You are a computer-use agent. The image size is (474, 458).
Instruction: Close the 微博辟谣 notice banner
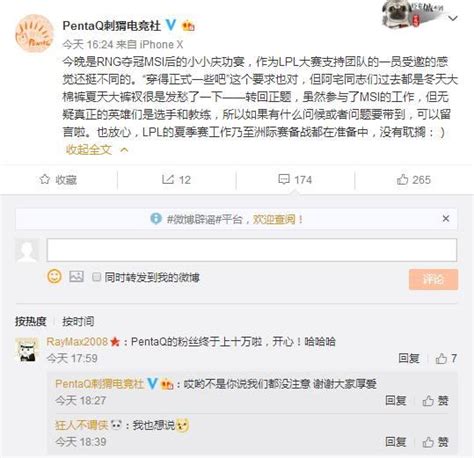(446, 219)
